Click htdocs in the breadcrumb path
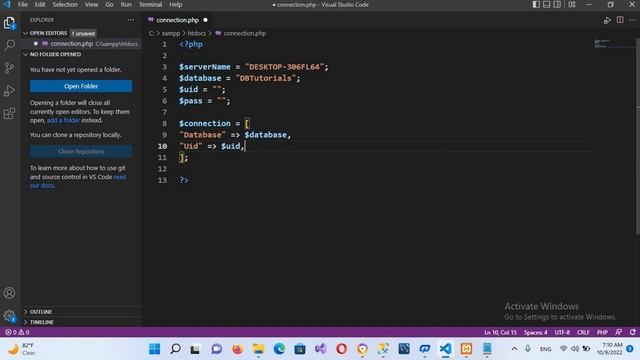 tap(197, 33)
